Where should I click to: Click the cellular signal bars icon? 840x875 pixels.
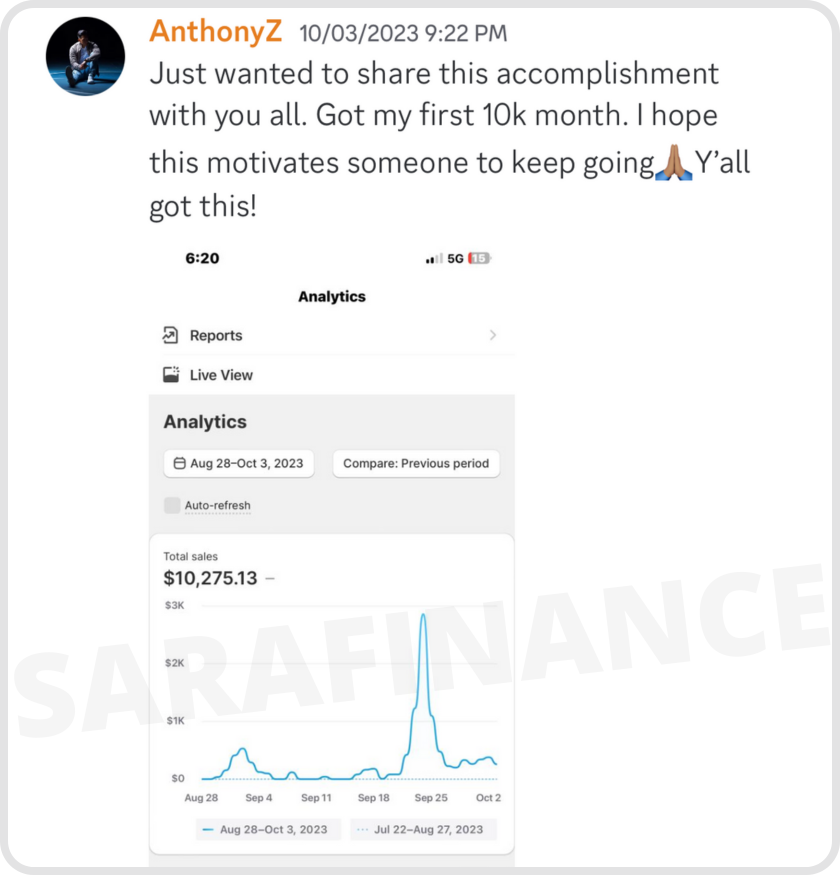click(433, 258)
